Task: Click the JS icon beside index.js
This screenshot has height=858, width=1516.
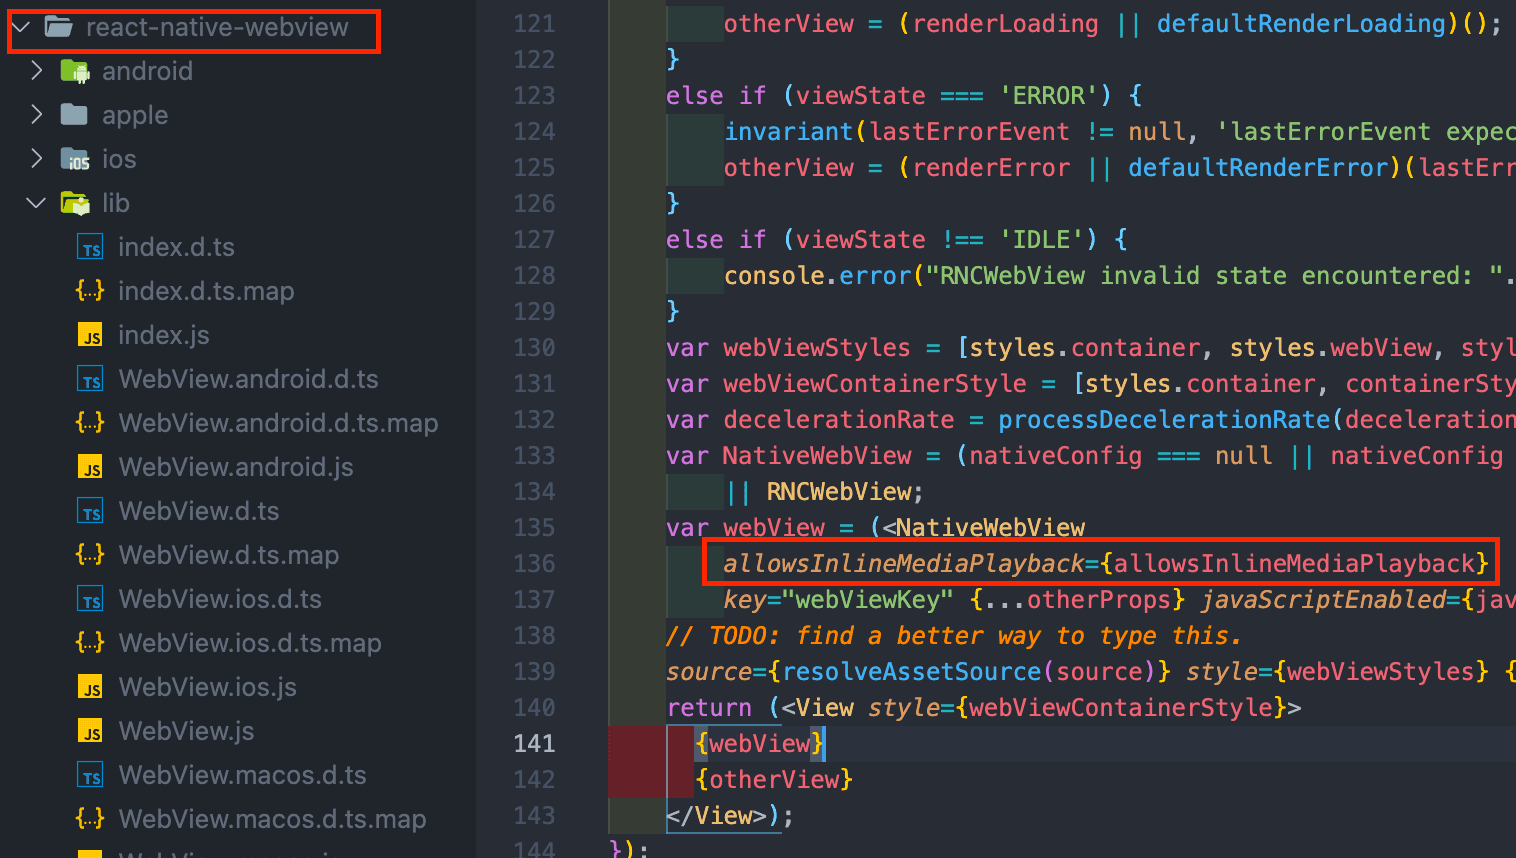Action: (90, 335)
